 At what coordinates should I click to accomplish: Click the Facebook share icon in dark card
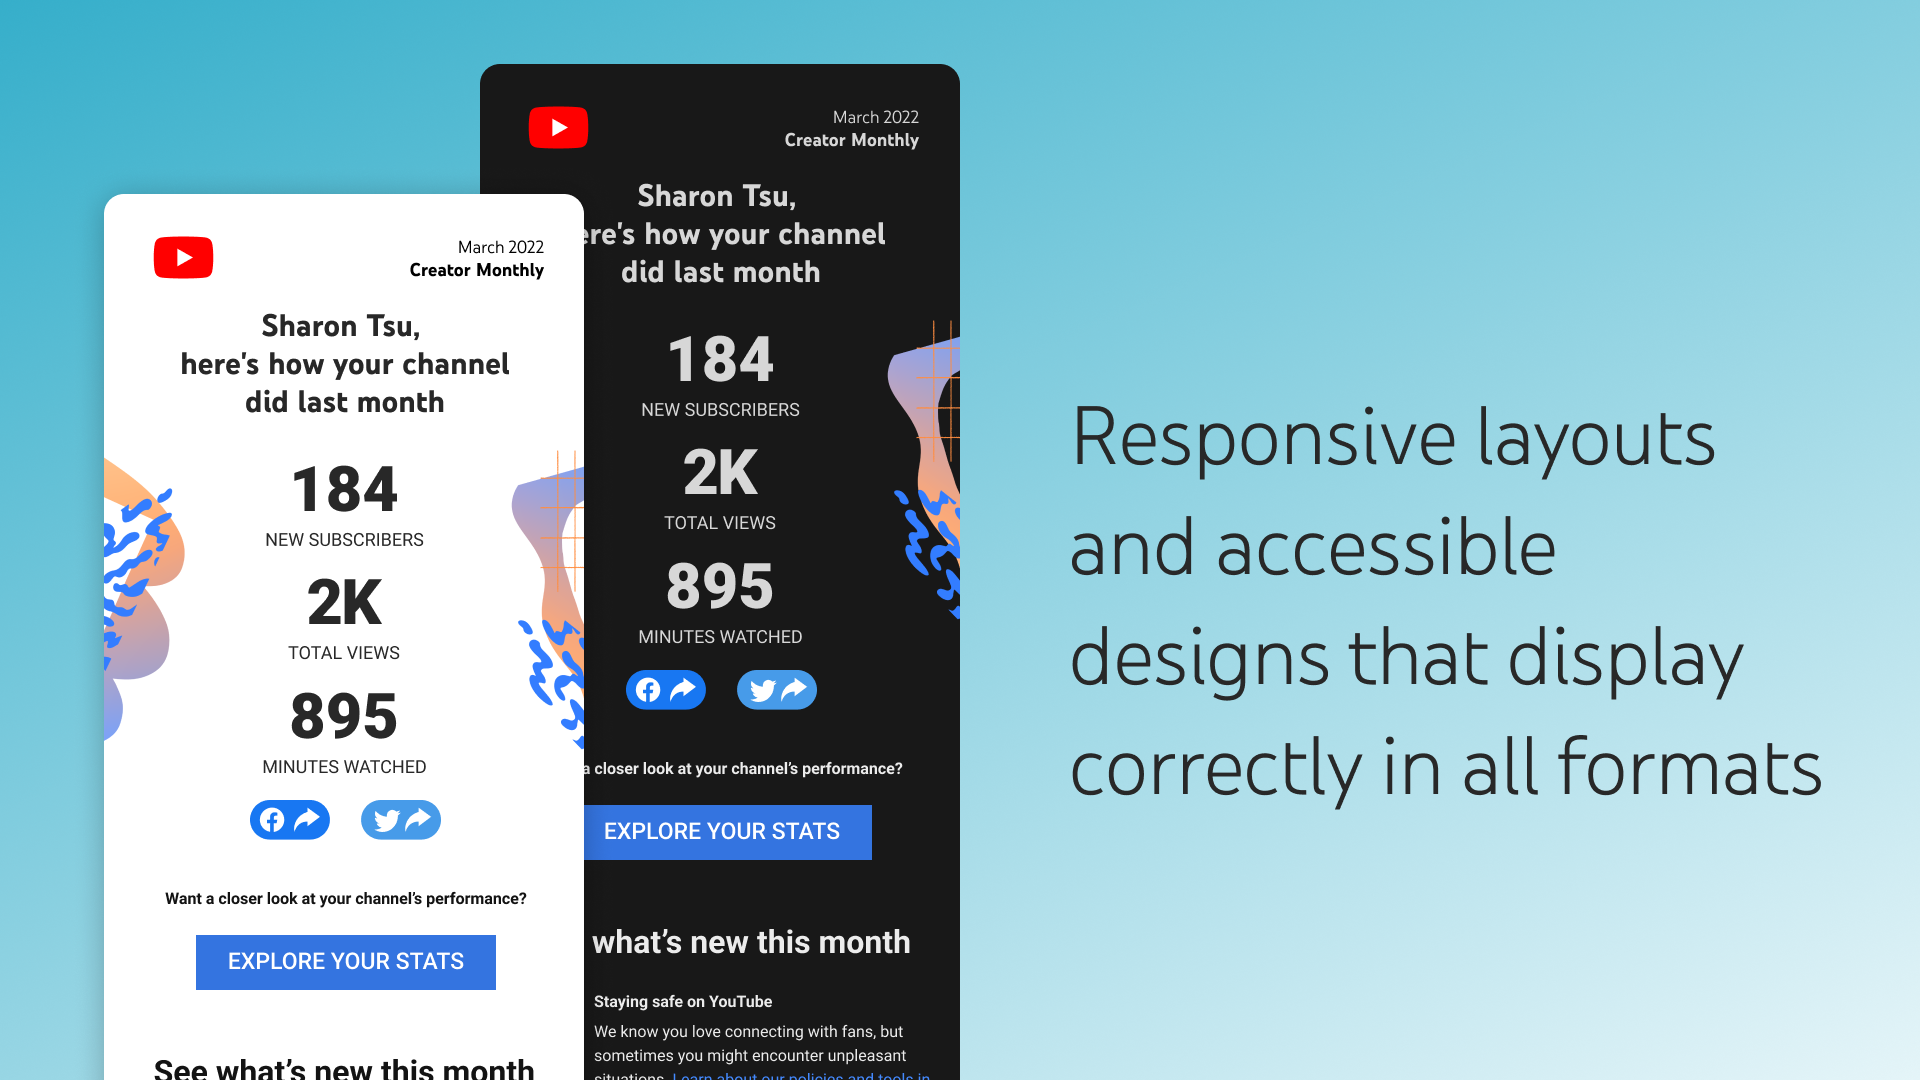[x=665, y=688]
